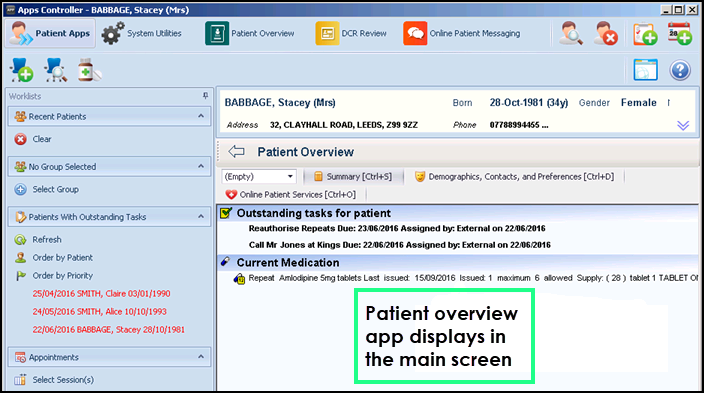Switch to Summary [Ctrl+S] tab
Viewport: 704px width, 393px height.
[353, 177]
